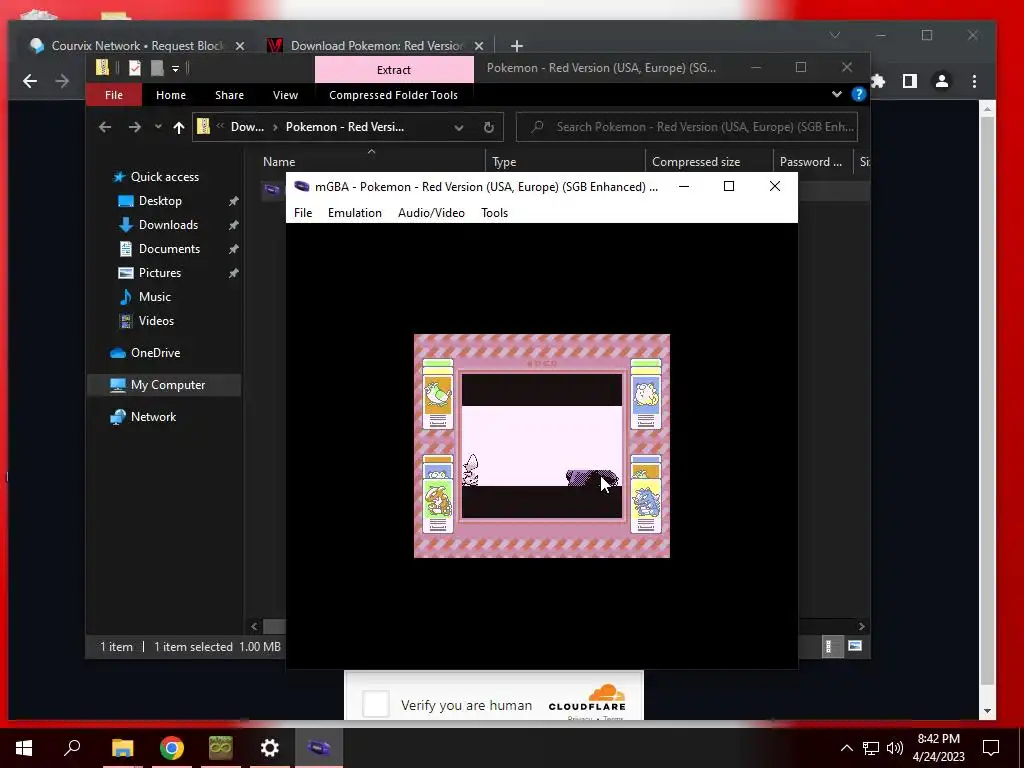Click the Pokemon game screen in mGBA
1024x768 pixels.
(x=541, y=446)
